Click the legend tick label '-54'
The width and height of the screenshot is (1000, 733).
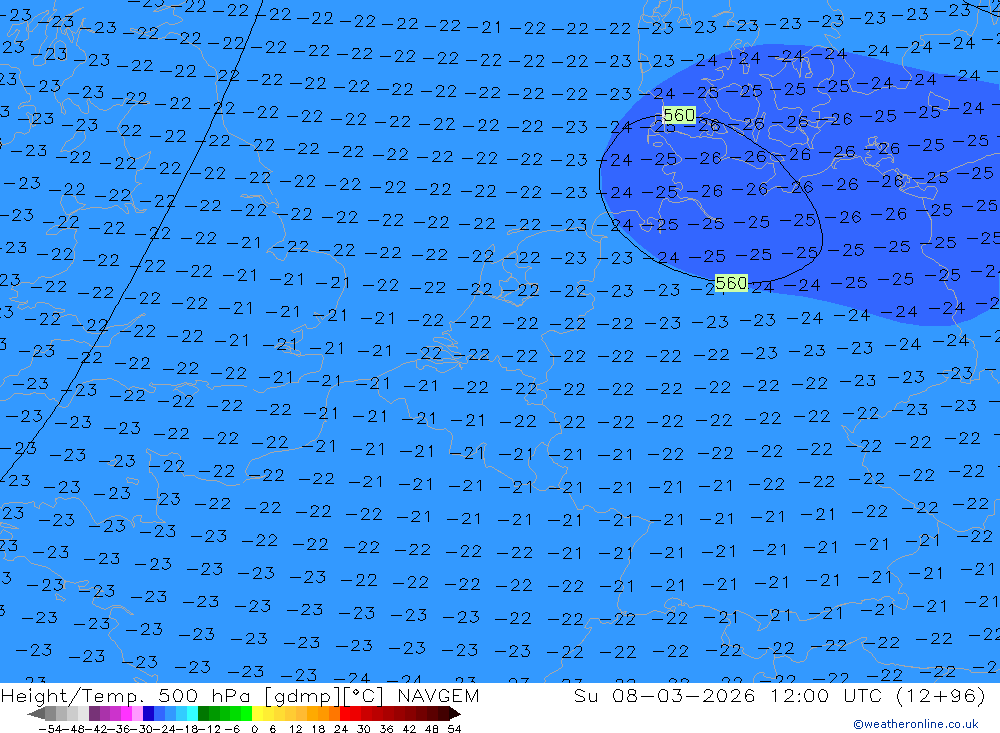click(x=50, y=729)
